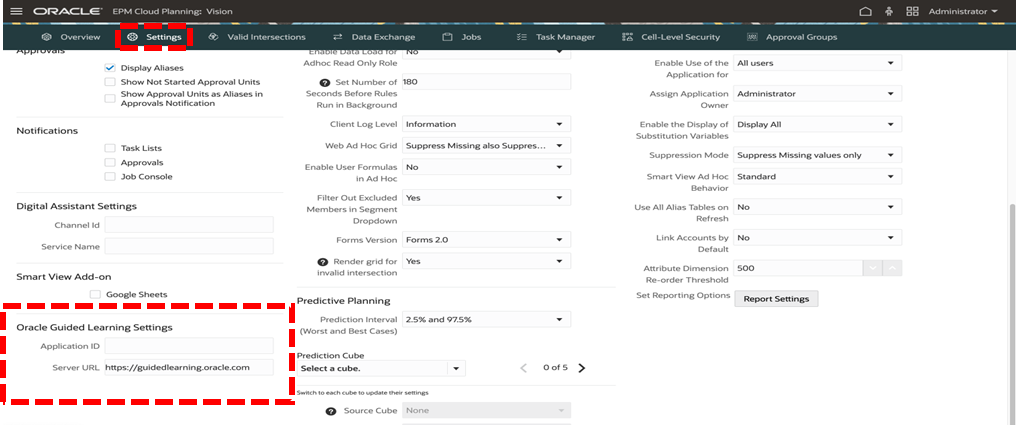
Task: Uncheck the Display Aliases checkbox
Action: click(110, 68)
